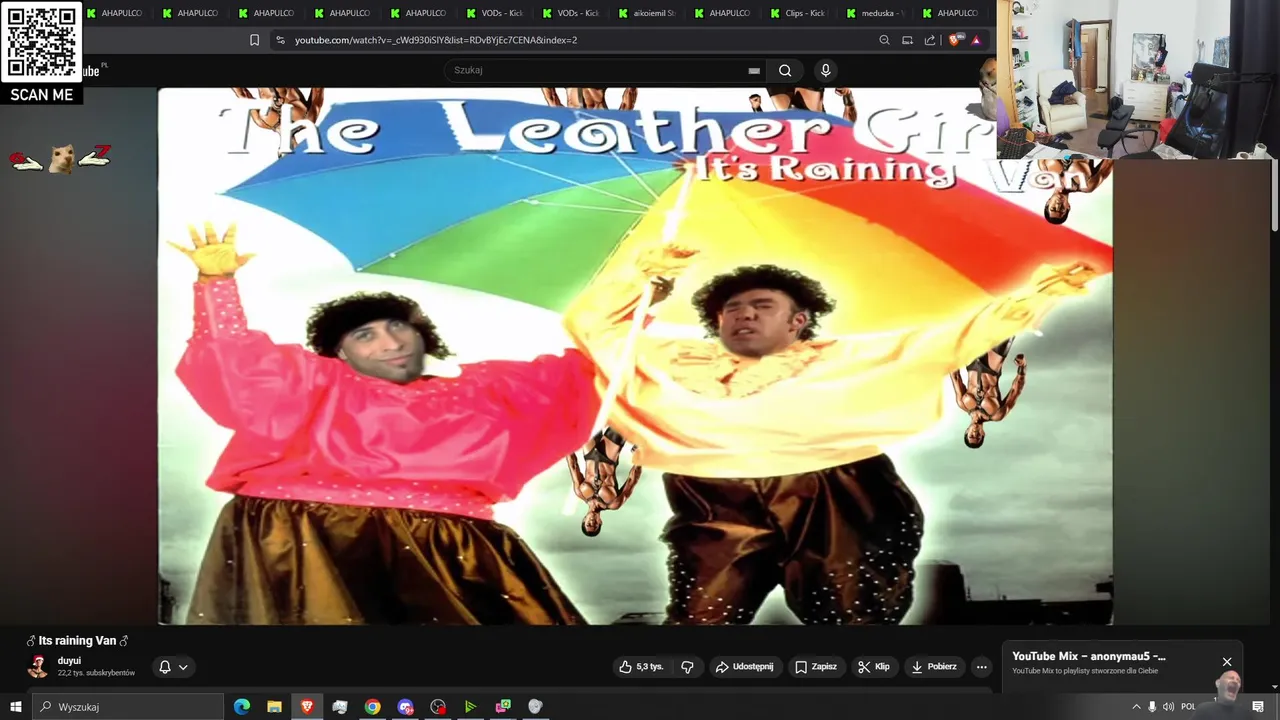This screenshot has height=720, width=1280.
Task: Show hidden system tray icons
Action: 1136,707
